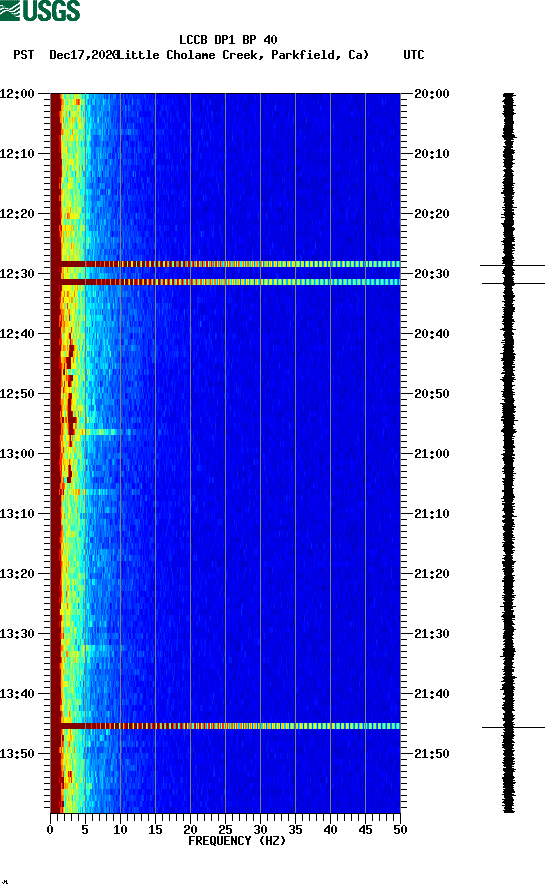Image resolution: width=552 pixels, height=893 pixels.
Task: Click the 21:10 UTC time label
Action: click(x=432, y=514)
